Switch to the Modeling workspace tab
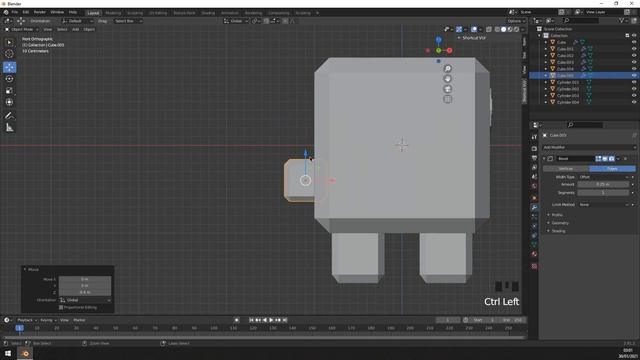This screenshot has width=640, height=360. point(113,13)
